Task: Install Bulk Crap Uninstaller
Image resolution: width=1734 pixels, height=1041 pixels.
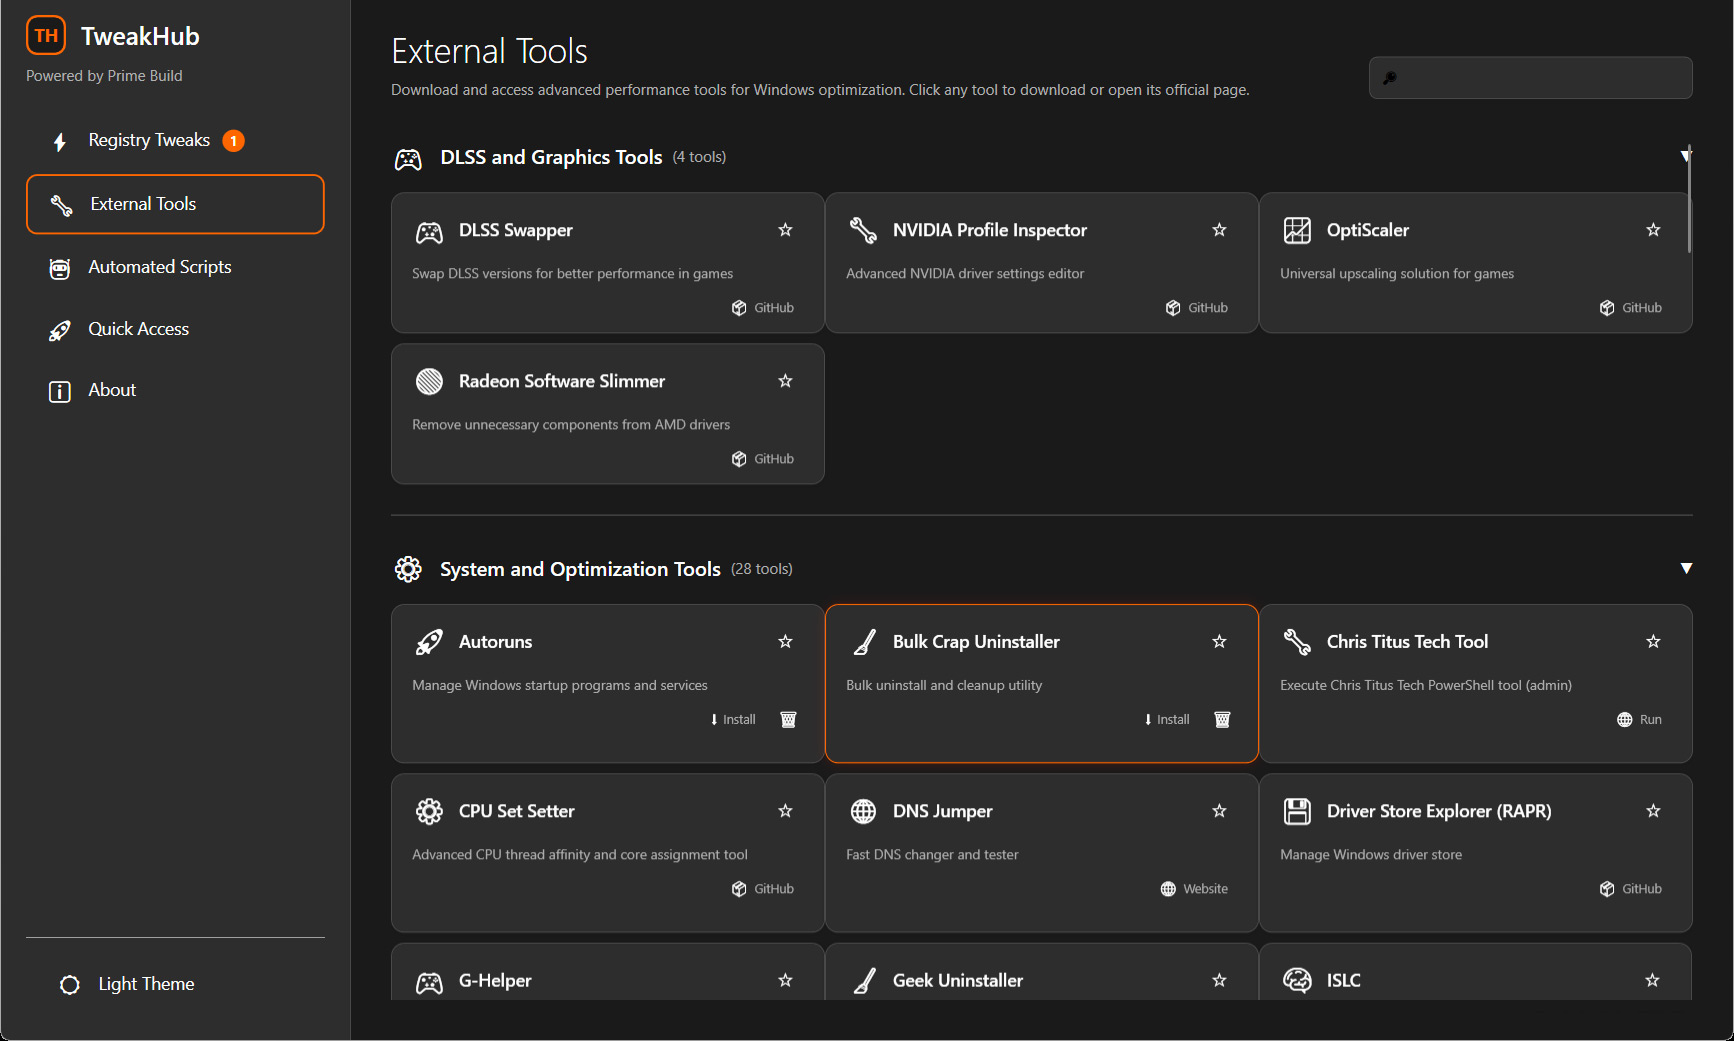Action: point(1167,720)
